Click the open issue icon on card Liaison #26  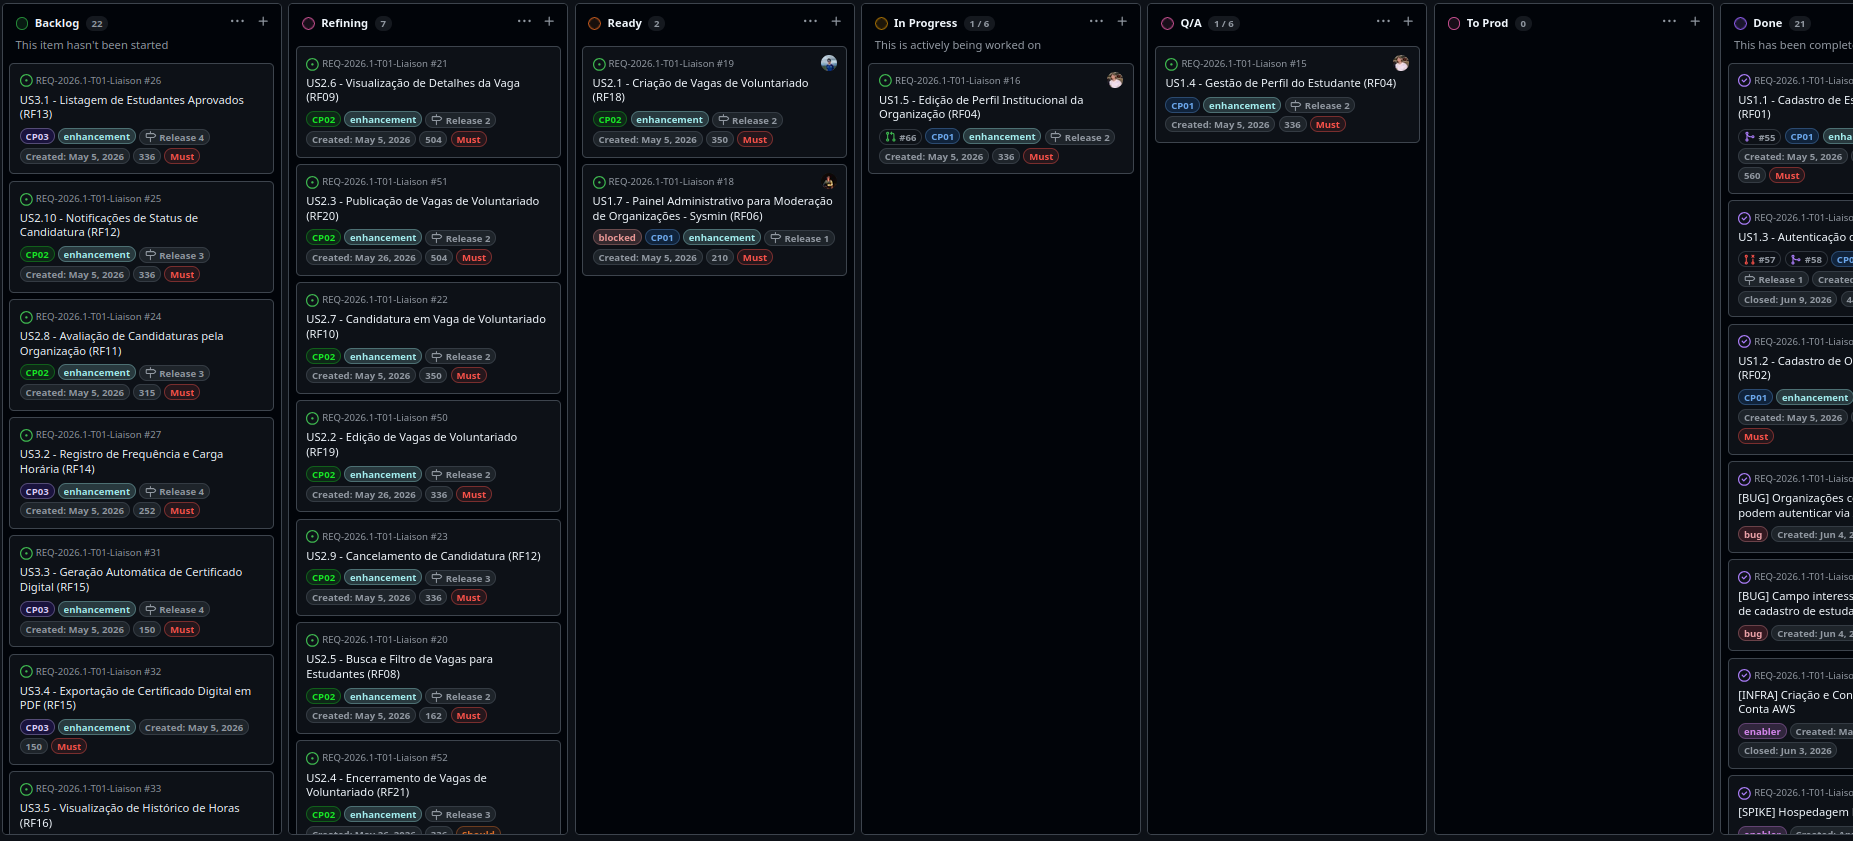27,81
